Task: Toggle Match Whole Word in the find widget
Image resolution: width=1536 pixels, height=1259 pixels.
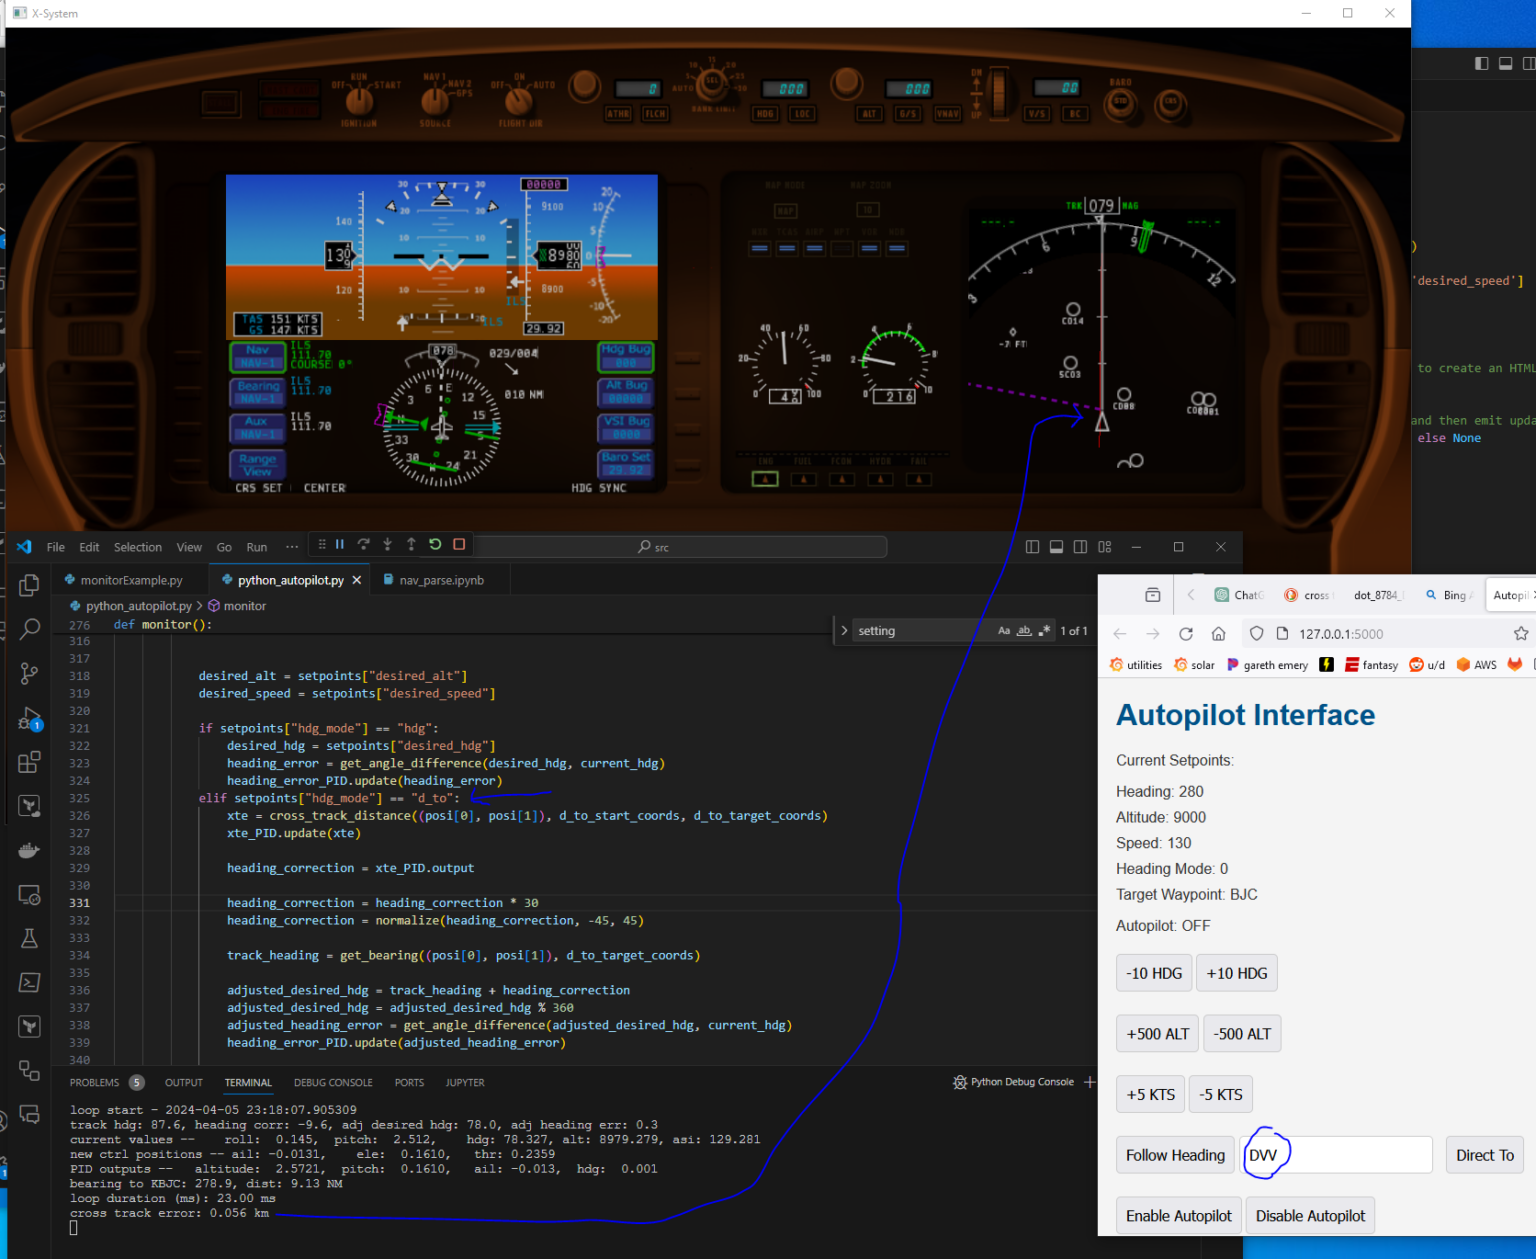Action: coord(1024,631)
